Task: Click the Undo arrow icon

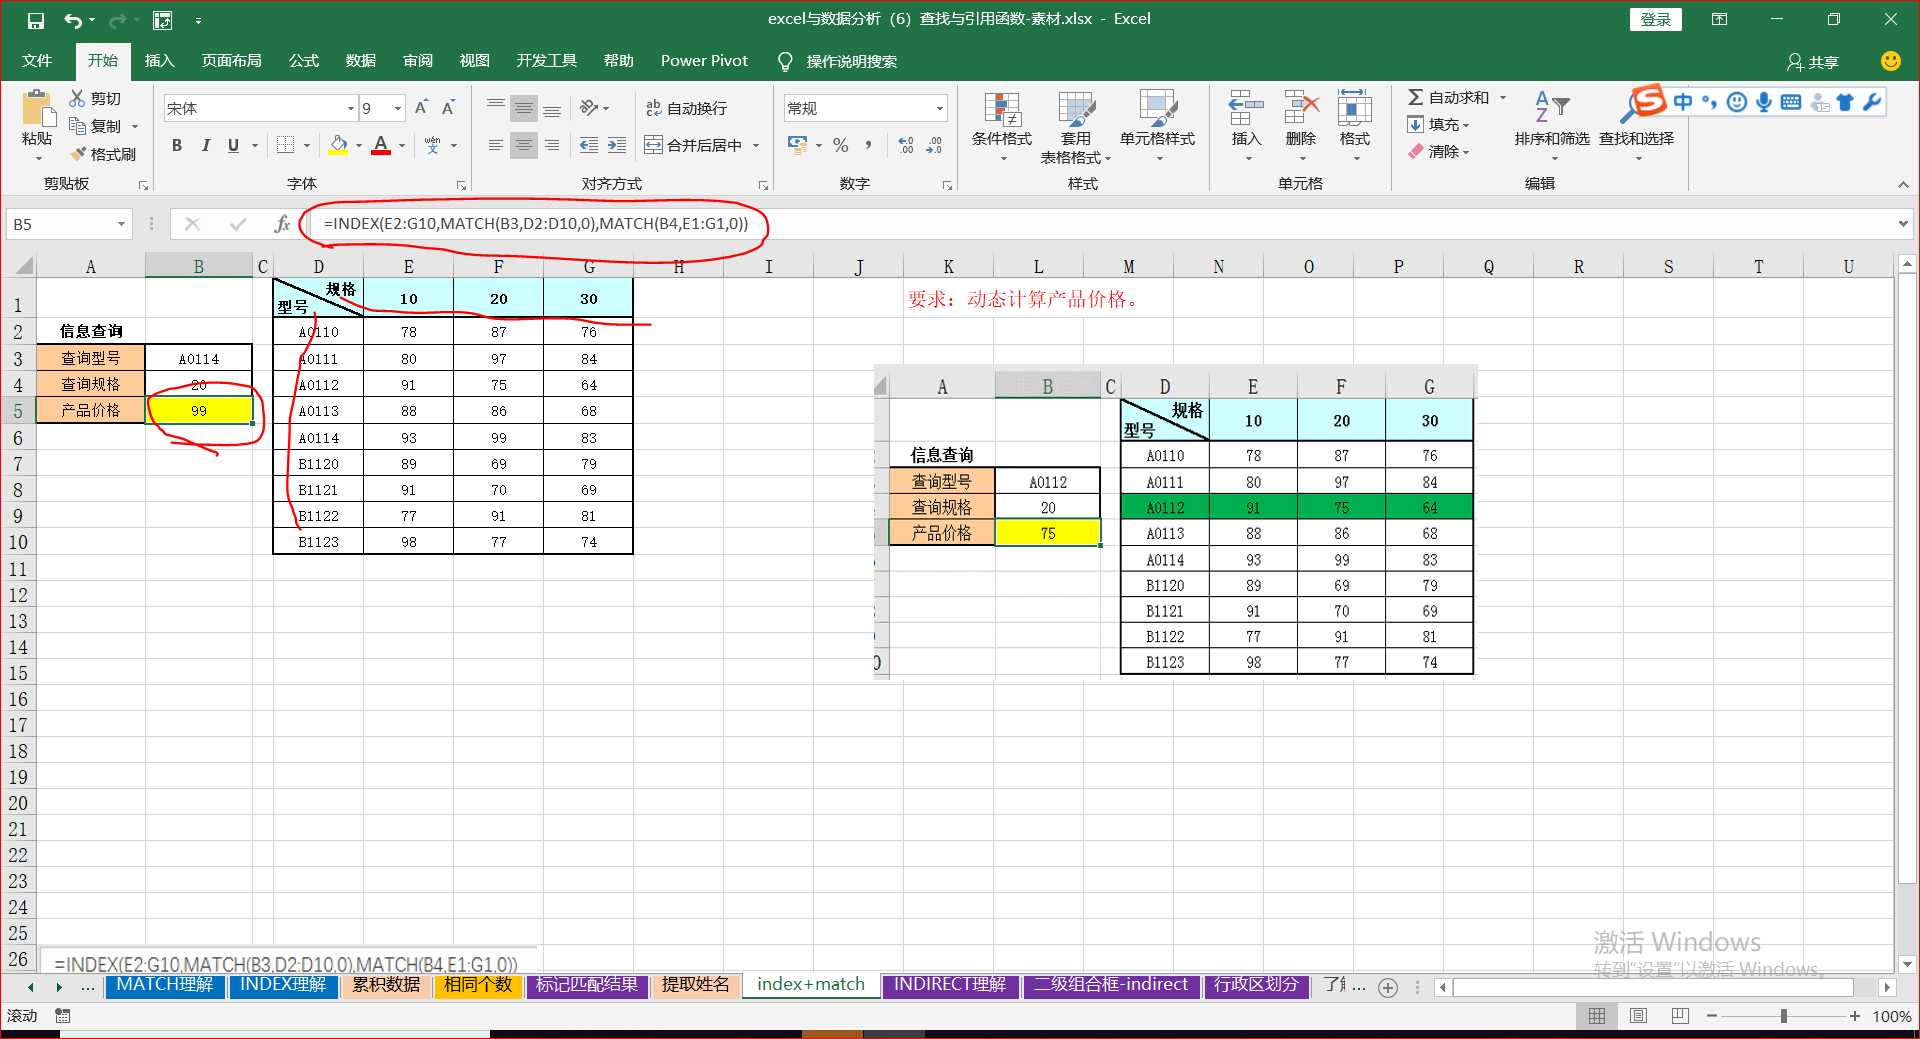Action: click(73, 20)
